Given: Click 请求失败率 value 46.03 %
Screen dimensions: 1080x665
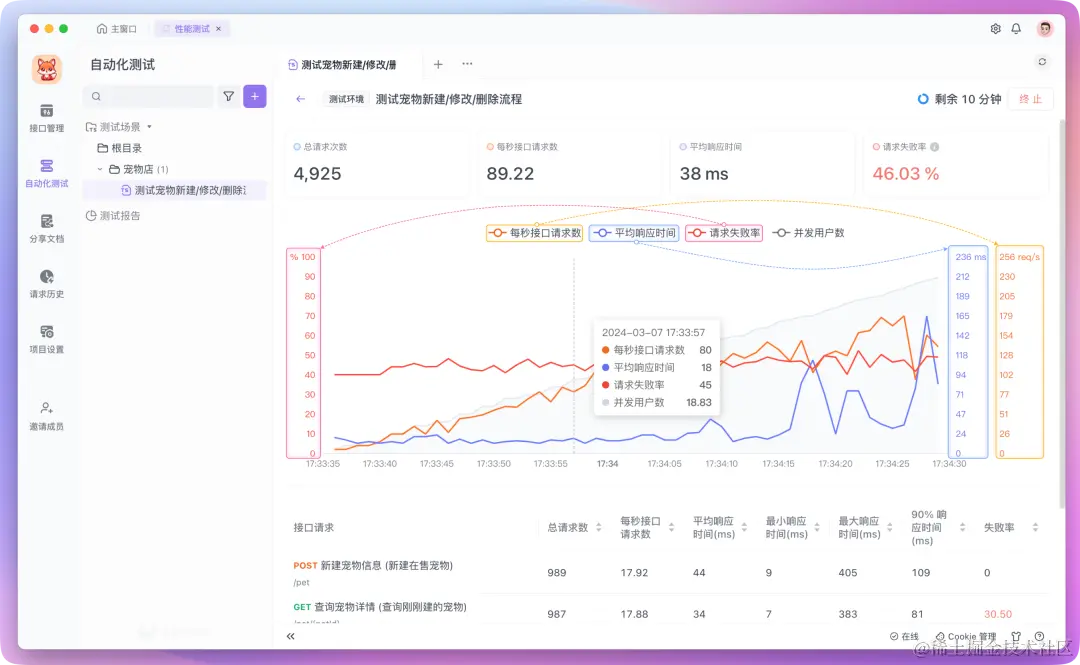Looking at the screenshot, I should point(906,174).
